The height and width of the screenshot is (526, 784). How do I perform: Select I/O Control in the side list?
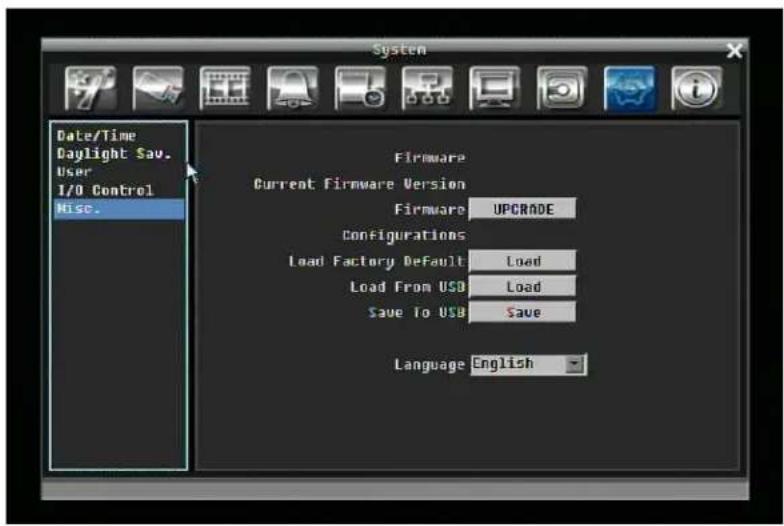click(105, 190)
